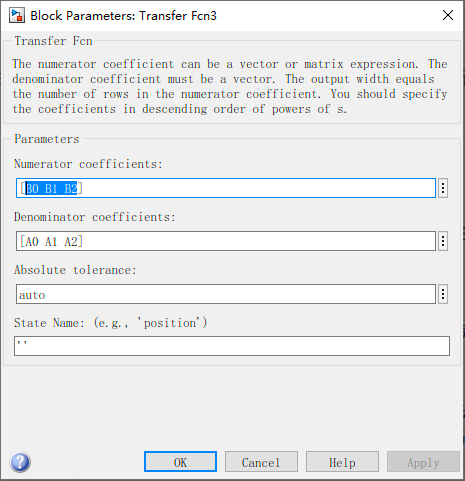
Task: Click the Transfer Fcn description text
Action: click(230, 86)
